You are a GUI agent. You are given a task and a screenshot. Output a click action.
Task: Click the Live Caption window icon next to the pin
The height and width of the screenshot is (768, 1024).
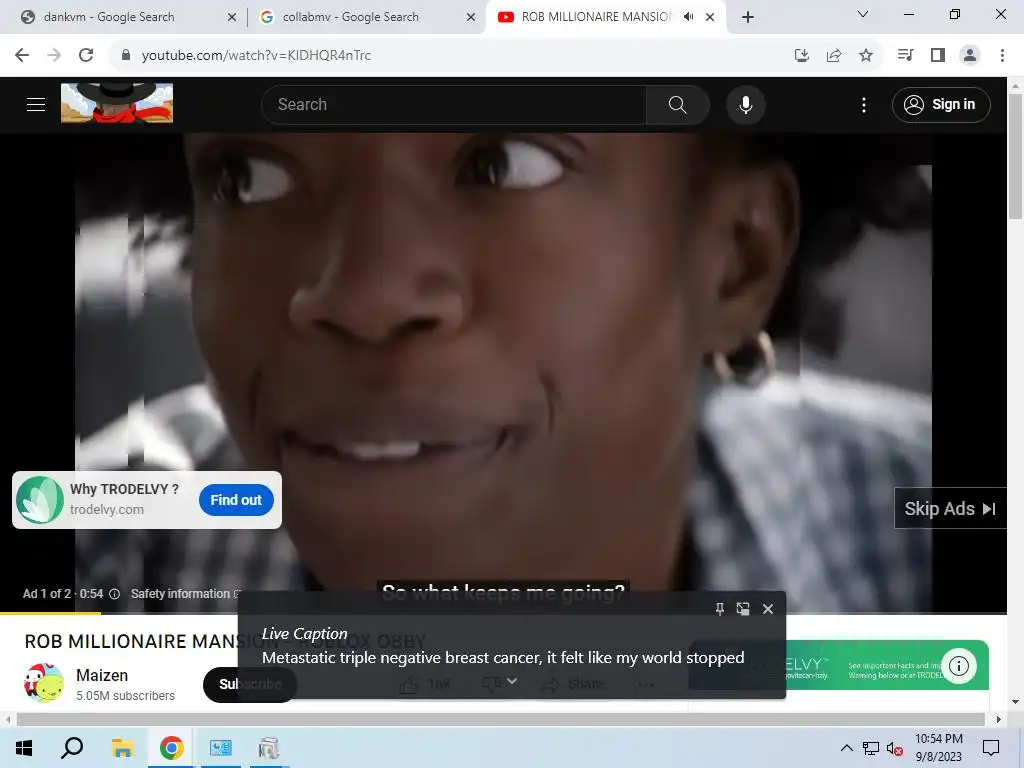(743, 609)
